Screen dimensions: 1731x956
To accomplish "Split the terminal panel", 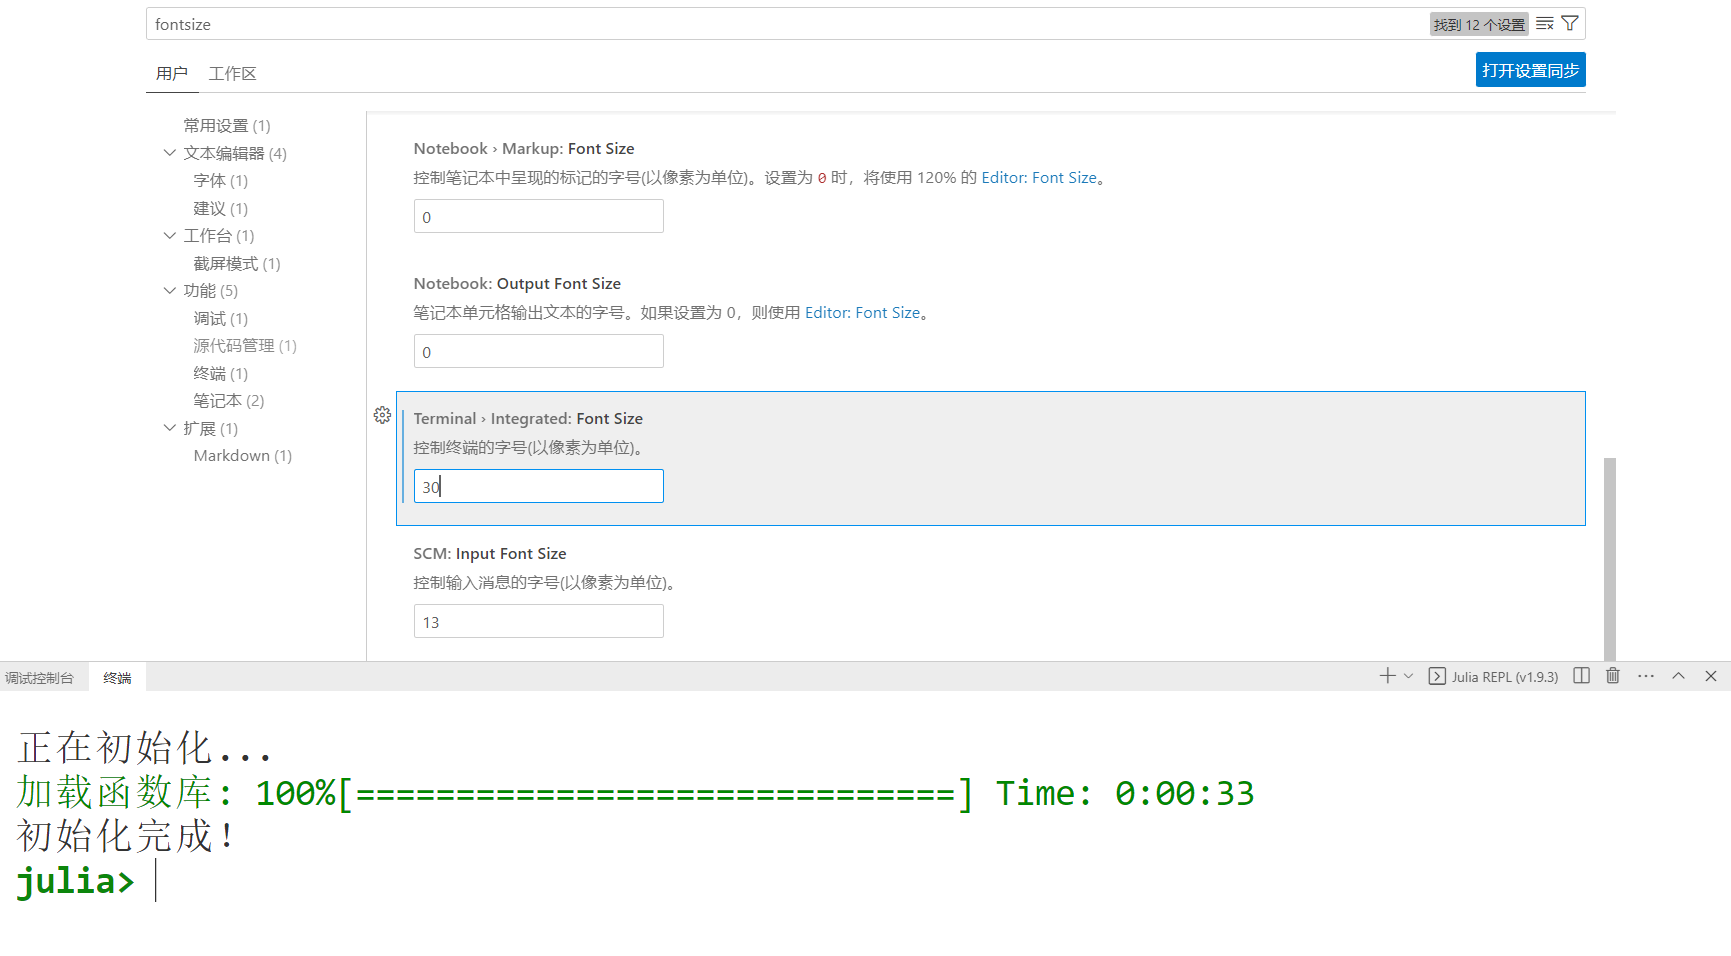I will (x=1581, y=676).
